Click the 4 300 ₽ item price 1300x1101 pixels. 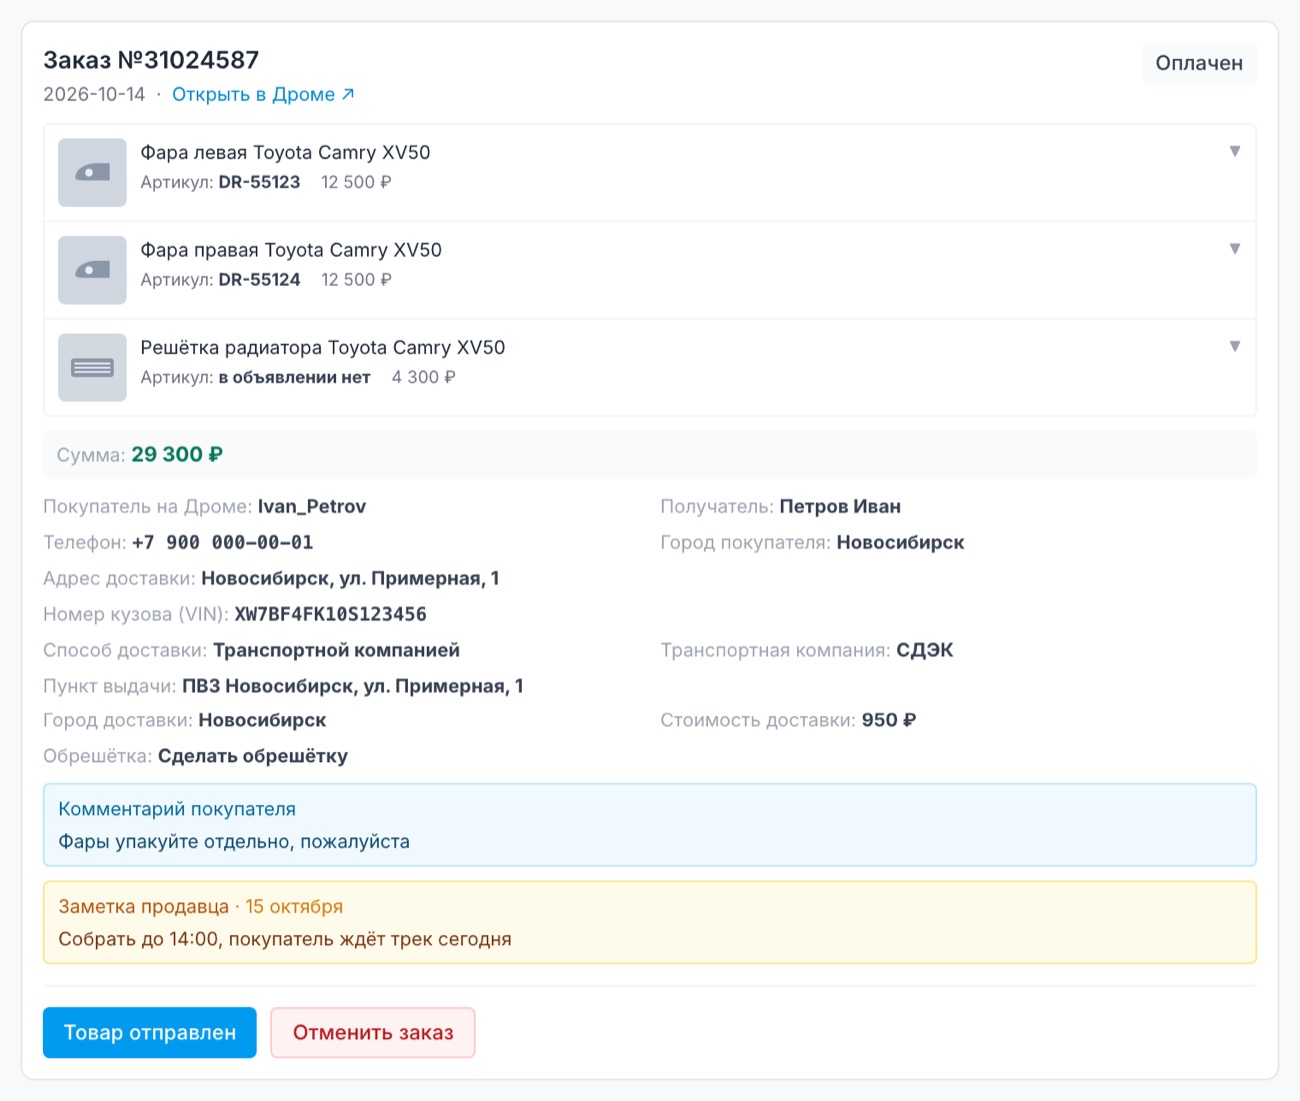click(x=423, y=377)
